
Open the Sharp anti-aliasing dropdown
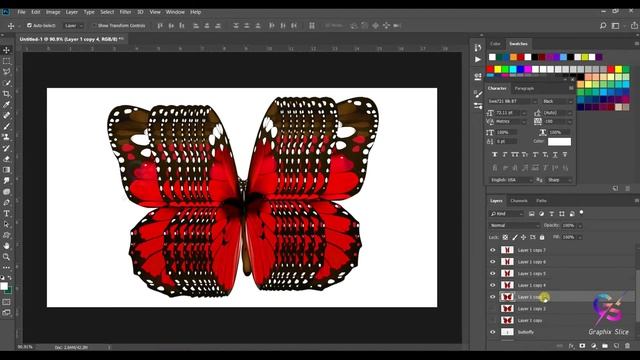[559, 180]
